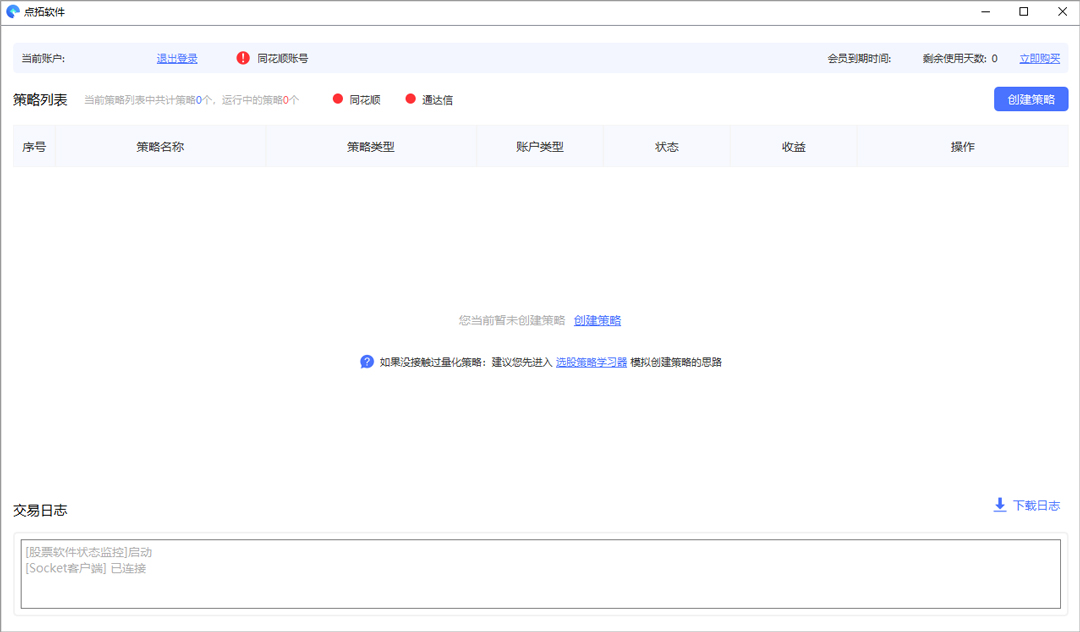1080x632 pixels.
Task: Select the 策略类型 column header
Action: point(371,147)
